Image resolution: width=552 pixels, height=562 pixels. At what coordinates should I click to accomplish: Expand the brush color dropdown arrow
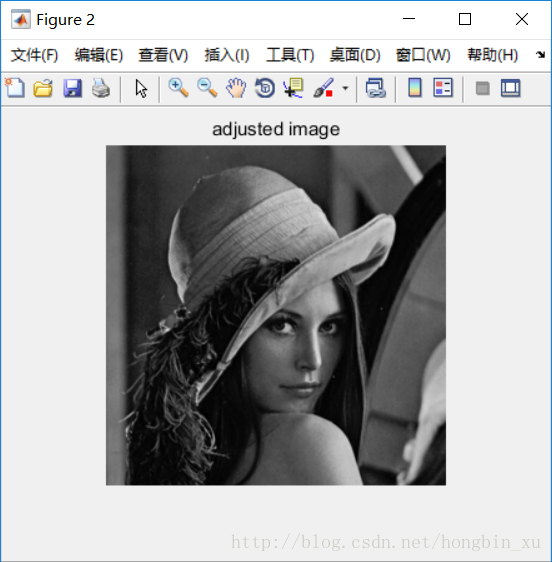pyautogui.click(x=345, y=88)
